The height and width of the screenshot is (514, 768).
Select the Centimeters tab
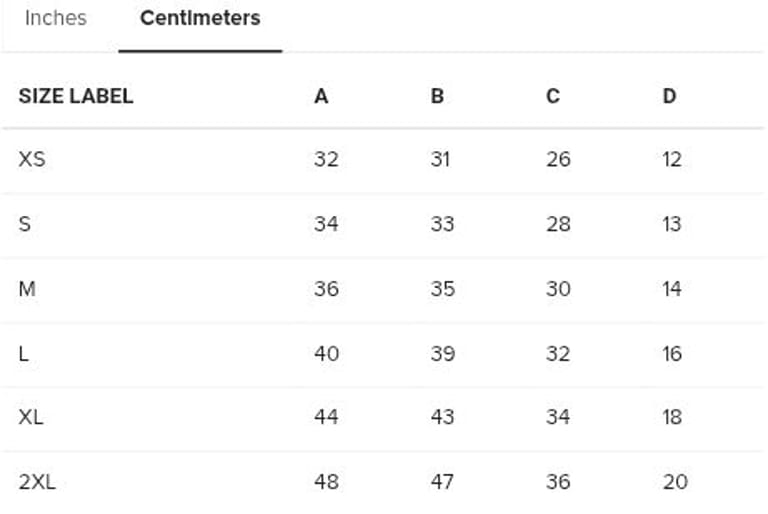point(200,18)
